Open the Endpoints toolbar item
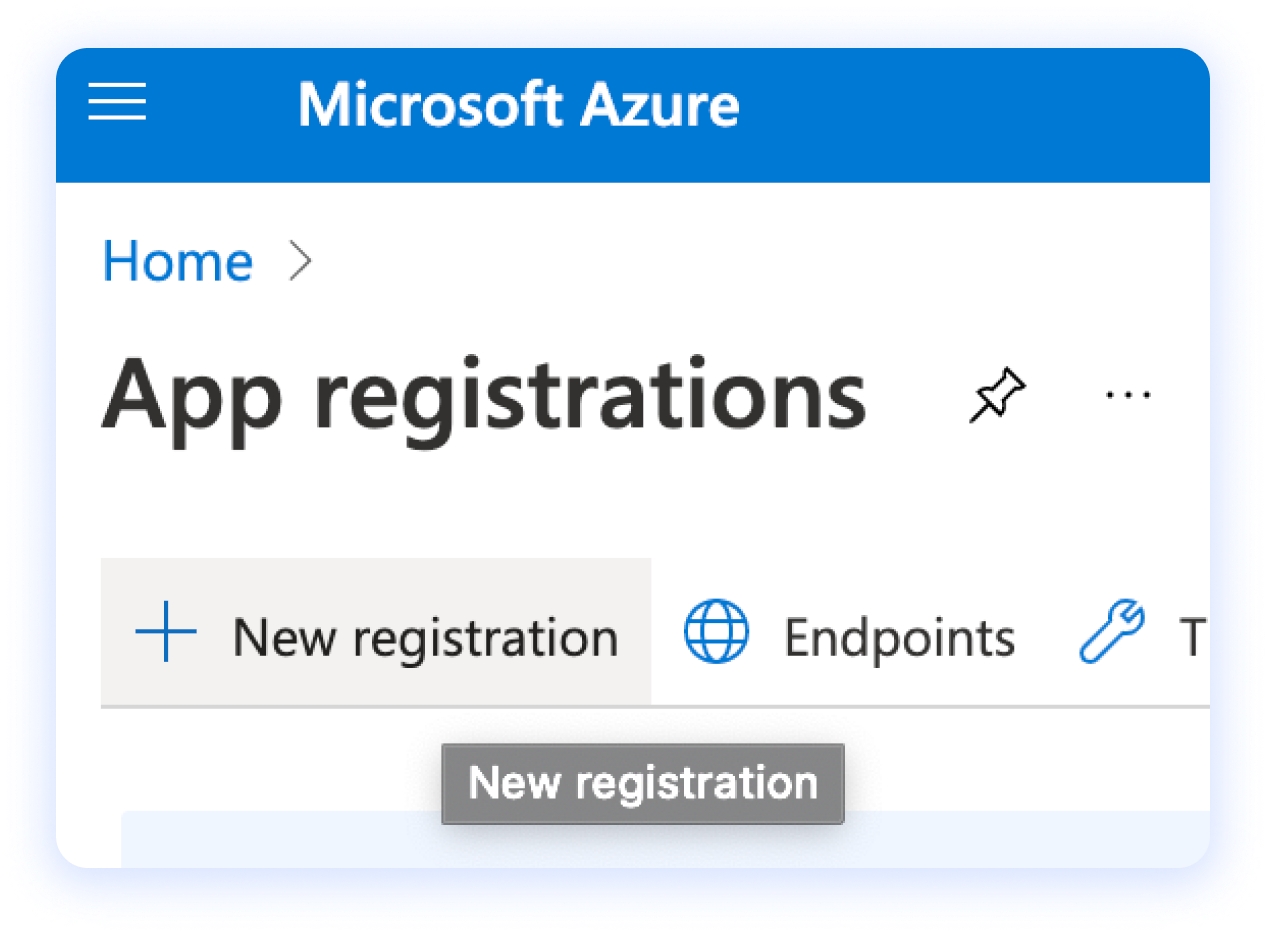Screen dimensions: 1266x932 [x=850, y=635]
